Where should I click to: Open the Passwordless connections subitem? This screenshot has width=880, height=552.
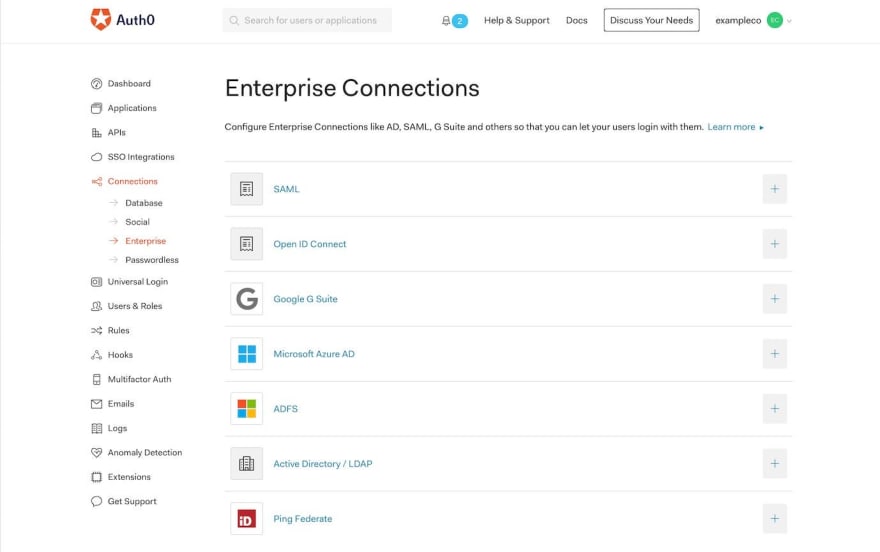[152, 260]
